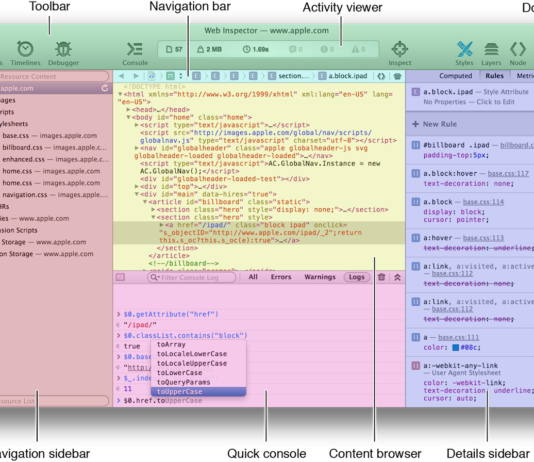The width and height of the screenshot is (534, 462).
Task: Filter console by Errors
Action: coord(281,277)
